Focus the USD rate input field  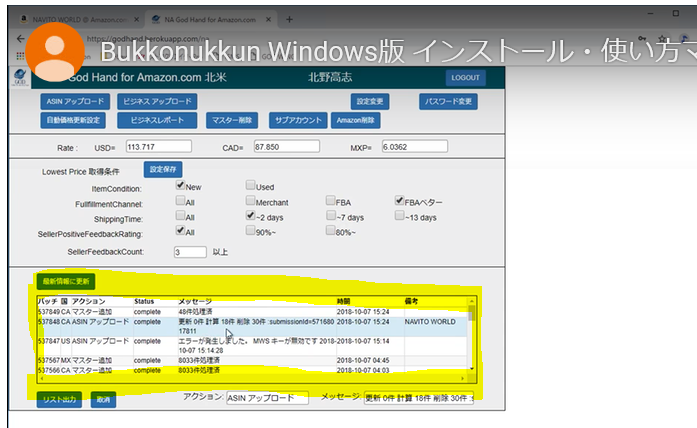(x=159, y=147)
